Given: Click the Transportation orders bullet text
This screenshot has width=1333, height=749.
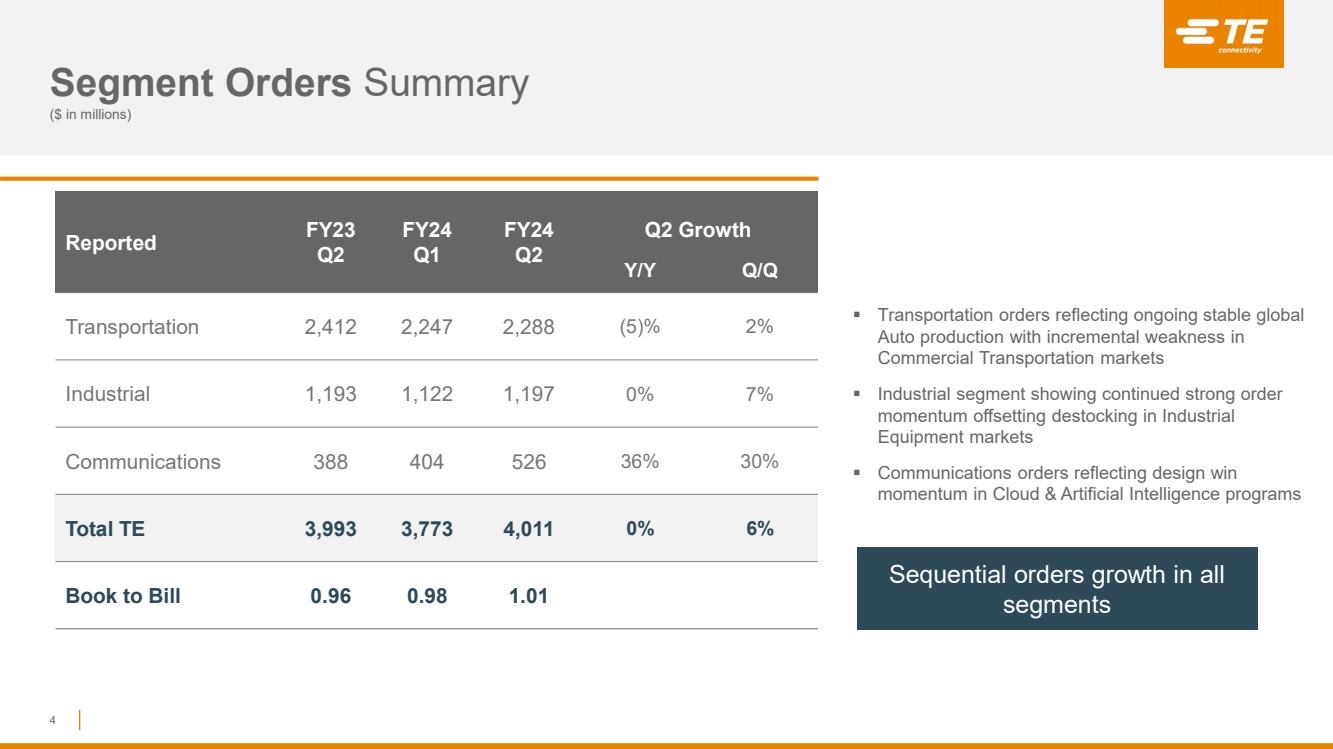Looking at the screenshot, I should point(1090,336).
